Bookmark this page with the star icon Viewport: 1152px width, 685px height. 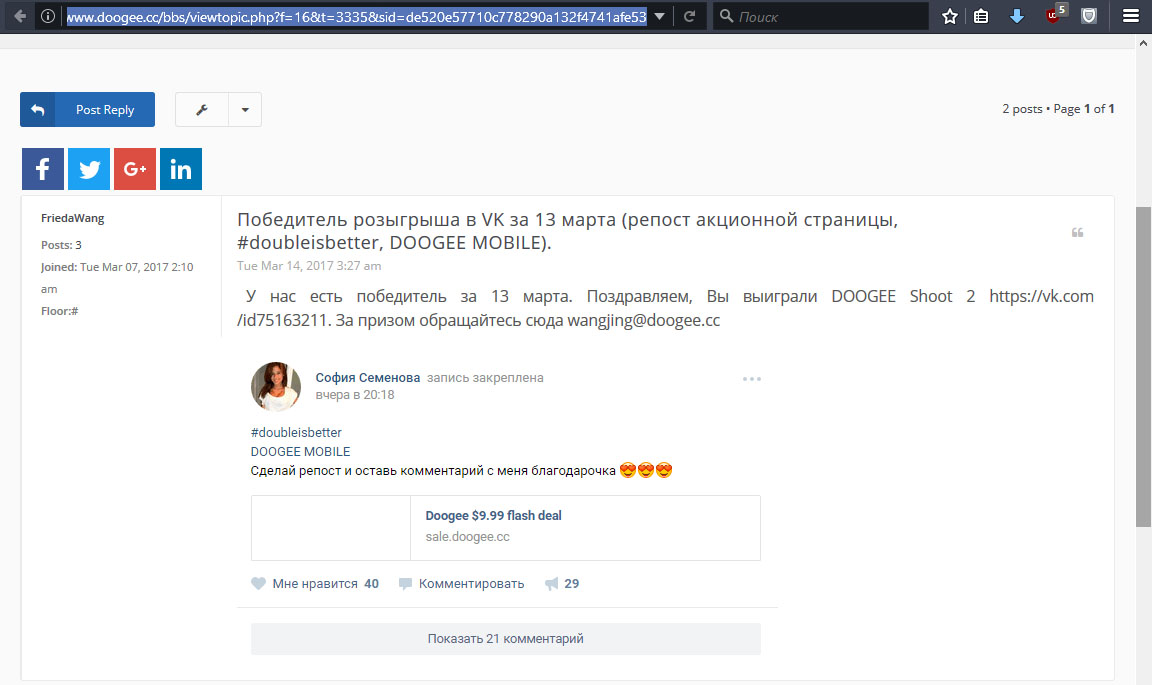tap(950, 16)
